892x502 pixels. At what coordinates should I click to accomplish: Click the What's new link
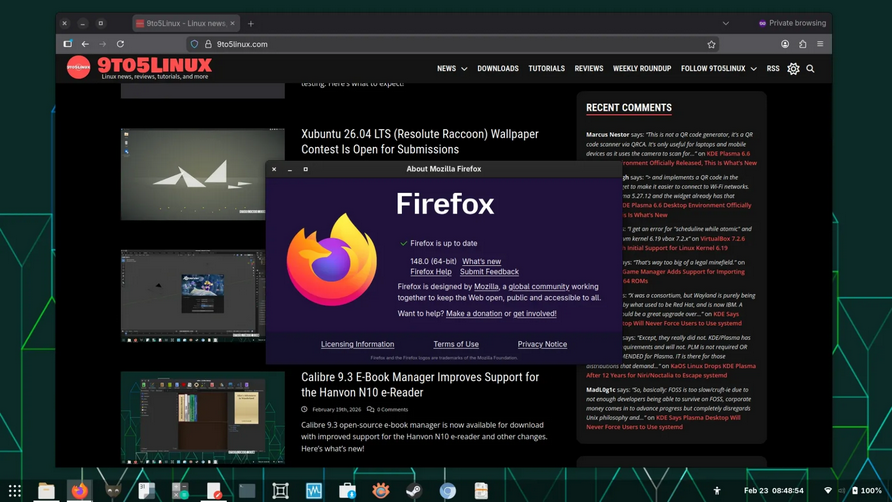click(481, 261)
